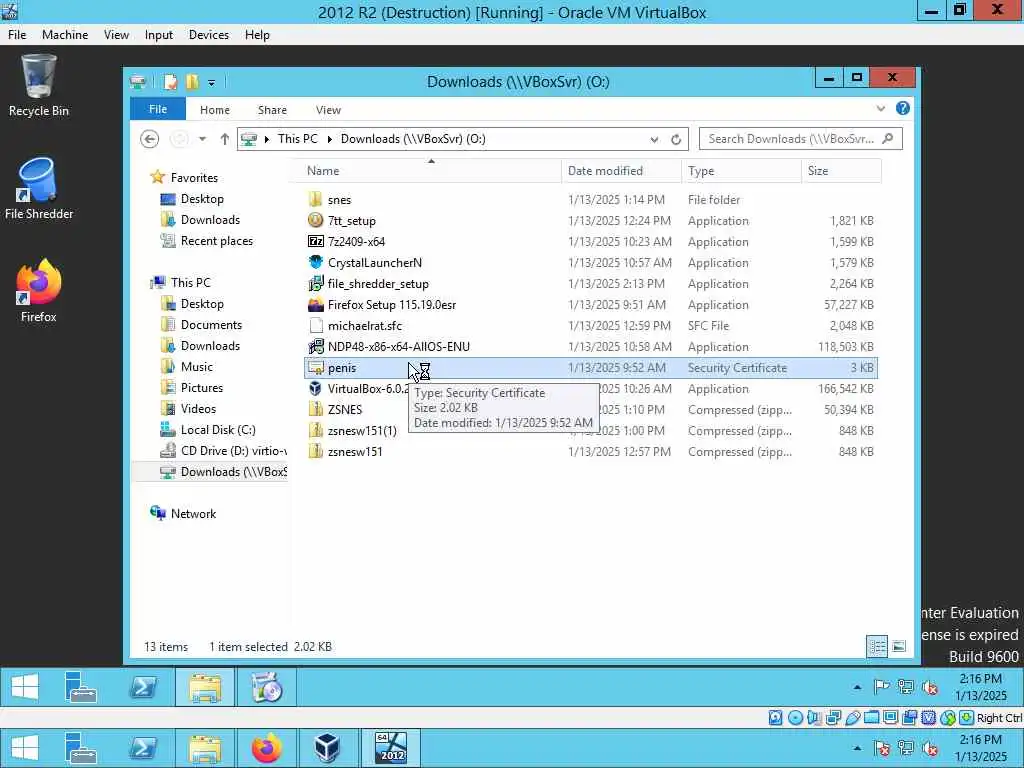Select the CrystalLauncherN icon
The width and height of the screenshot is (1024, 768).
point(315,263)
